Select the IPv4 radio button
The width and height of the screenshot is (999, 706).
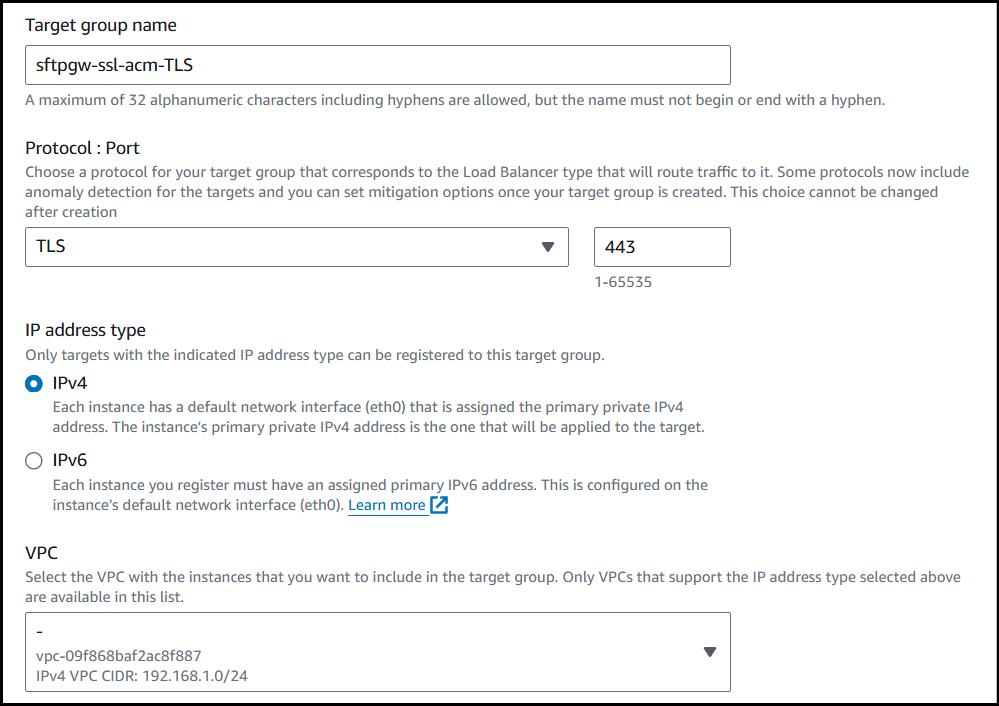(34, 384)
